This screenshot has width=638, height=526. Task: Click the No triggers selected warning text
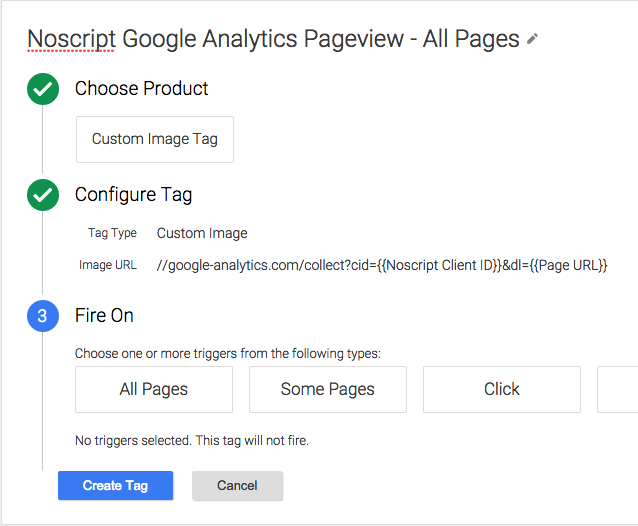[x=192, y=441]
